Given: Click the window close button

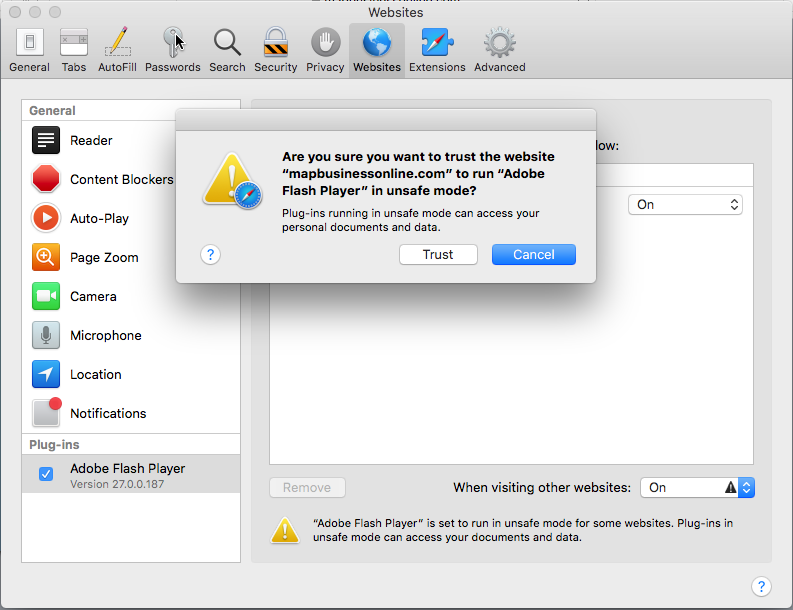Looking at the screenshot, I should [15, 12].
